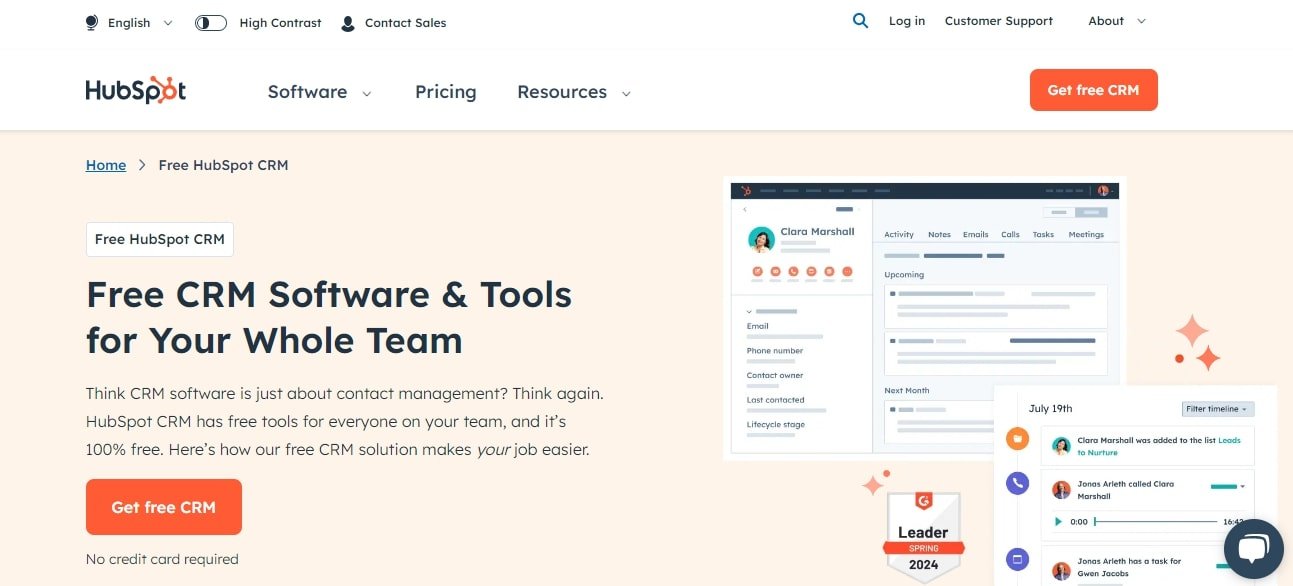This screenshot has height=586, width=1293.
Task: Click the purple task icon near Gwen Jacobs
Action: [1017, 559]
